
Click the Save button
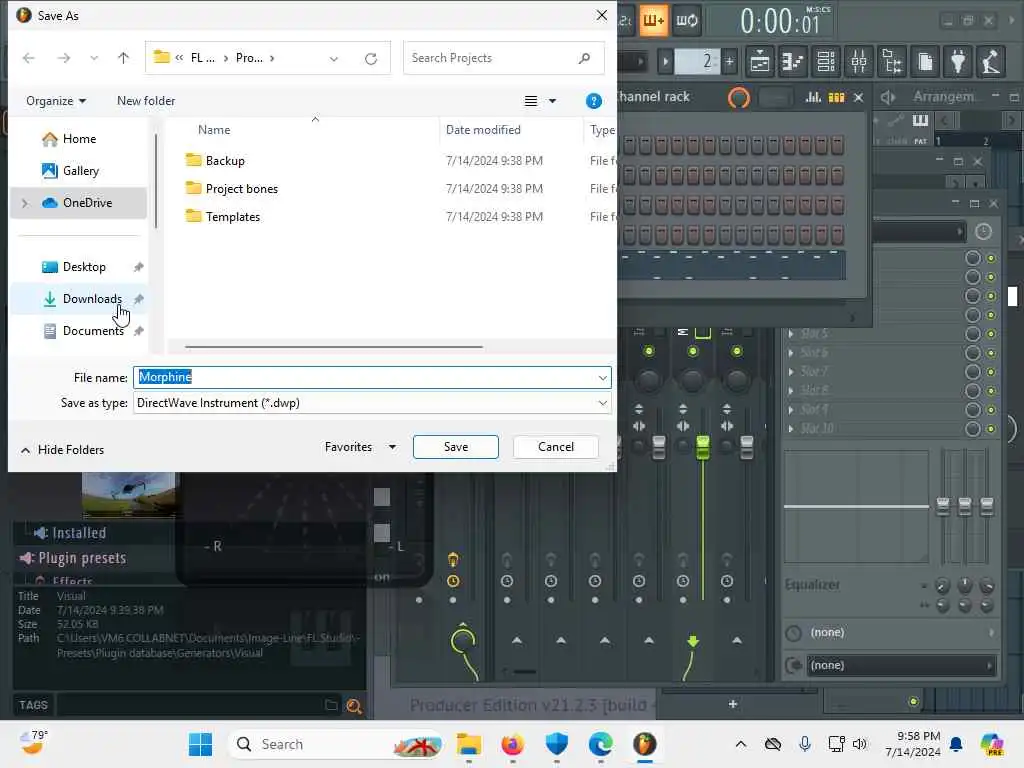(x=456, y=447)
